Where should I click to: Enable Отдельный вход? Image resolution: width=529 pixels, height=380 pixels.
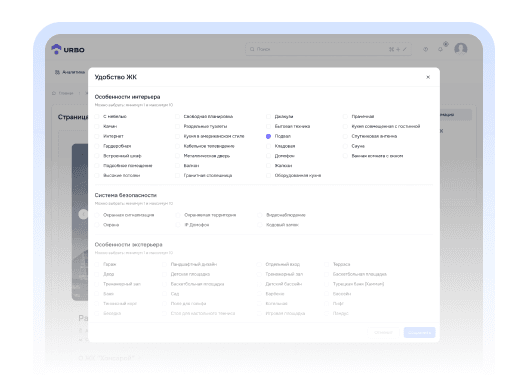259,264
